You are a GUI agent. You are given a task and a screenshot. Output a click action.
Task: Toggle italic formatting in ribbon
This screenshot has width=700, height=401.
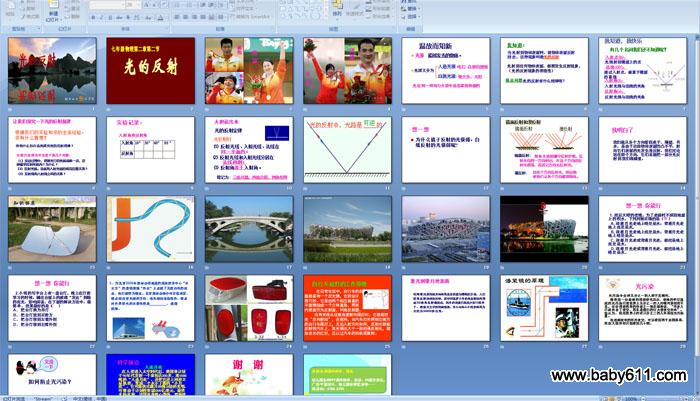(101, 17)
